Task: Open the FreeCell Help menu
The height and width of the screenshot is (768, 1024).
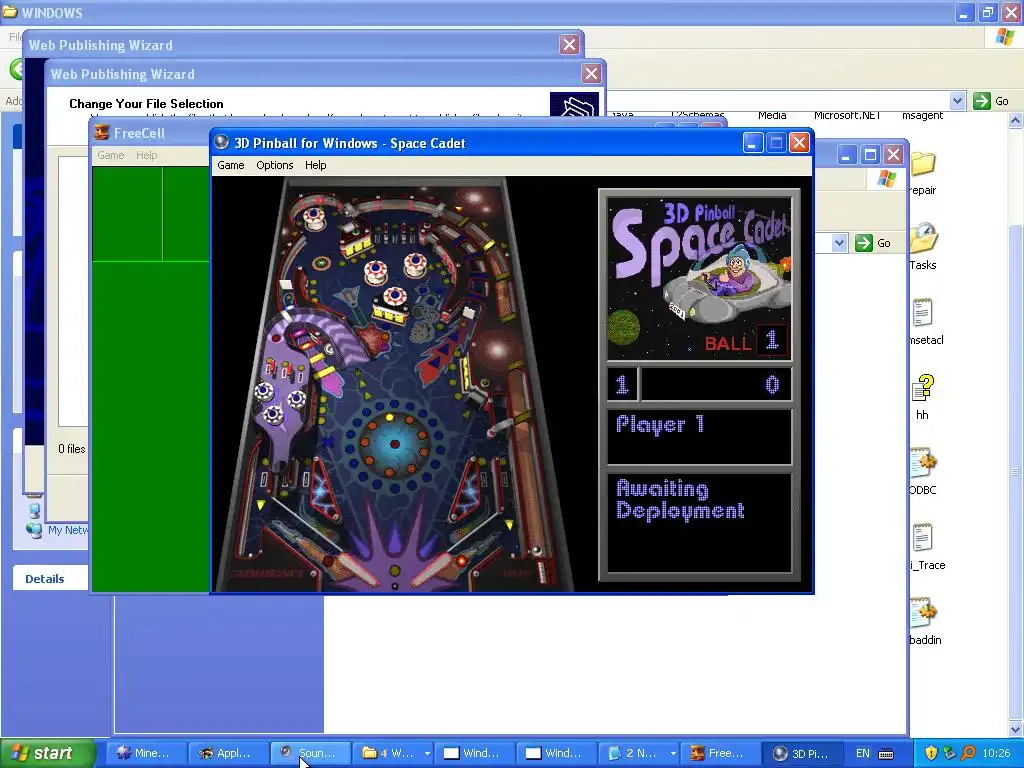Action: click(146, 155)
